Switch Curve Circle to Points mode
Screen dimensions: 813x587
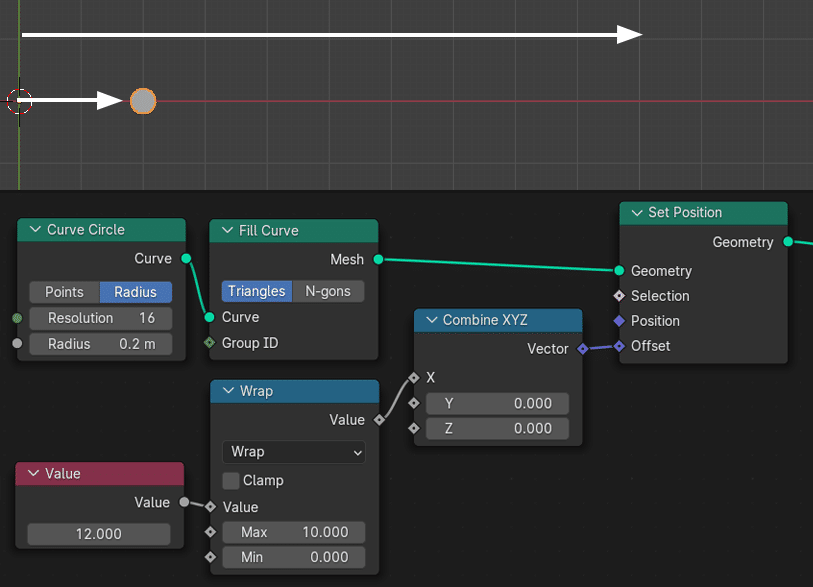click(x=64, y=292)
